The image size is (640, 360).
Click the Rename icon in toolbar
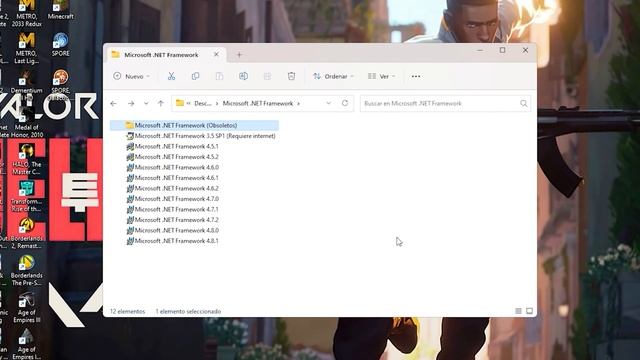(x=243, y=76)
